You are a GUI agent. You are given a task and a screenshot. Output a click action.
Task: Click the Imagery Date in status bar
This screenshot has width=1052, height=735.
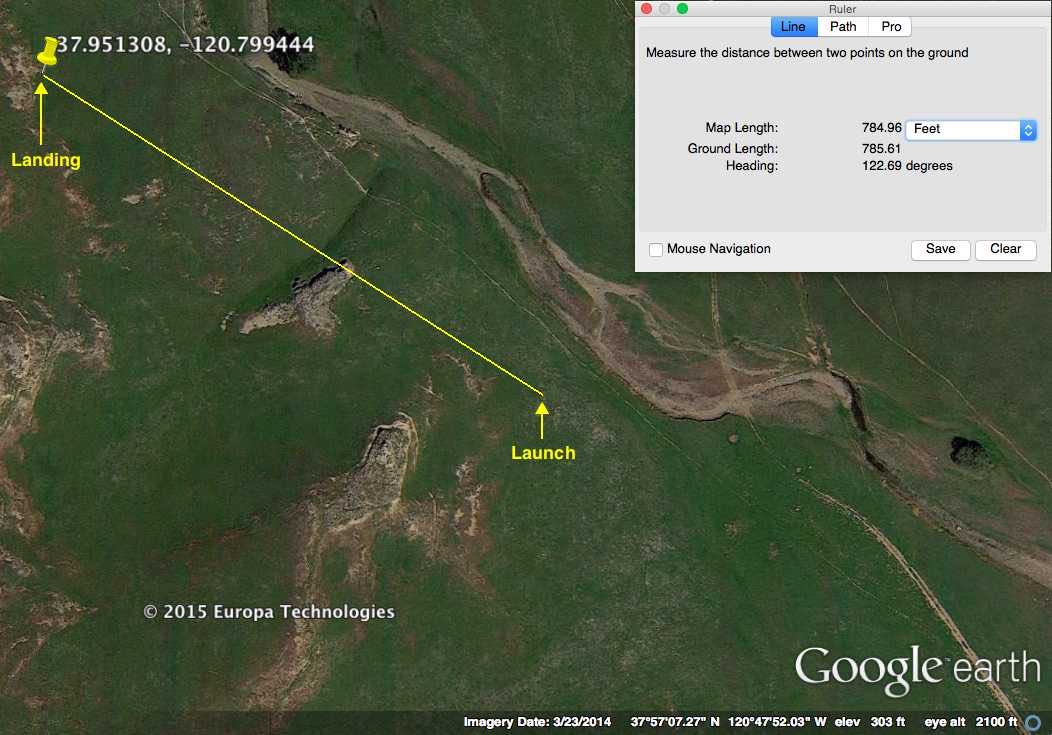[x=539, y=722]
